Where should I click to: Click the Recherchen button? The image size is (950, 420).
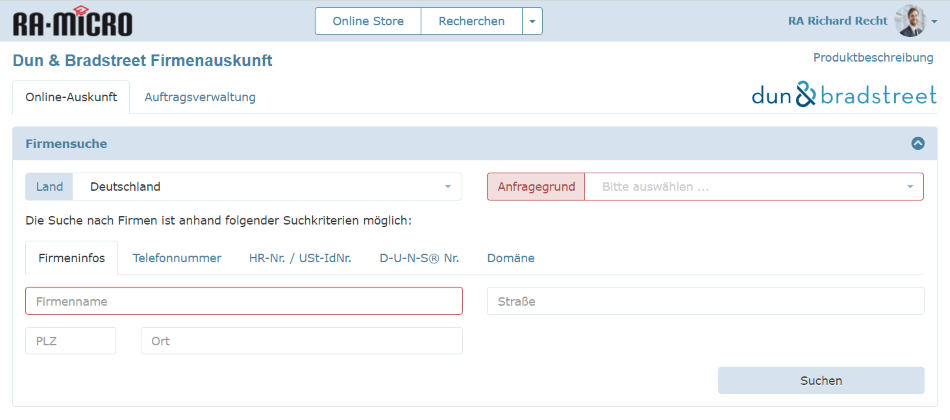(x=471, y=21)
